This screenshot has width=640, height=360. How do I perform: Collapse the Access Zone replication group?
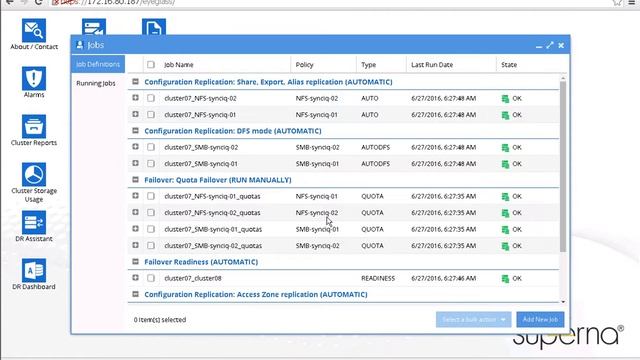136,294
